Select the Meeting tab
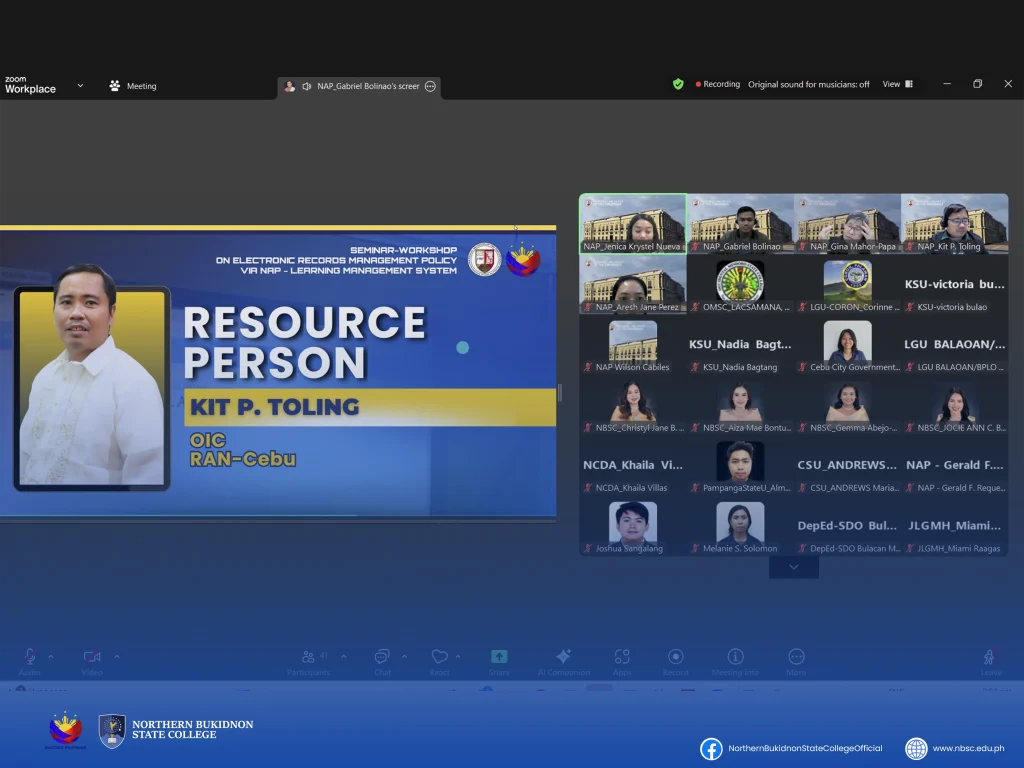Image resolution: width=1024 pixels, height=768 pixels. (x=133, y=86)
